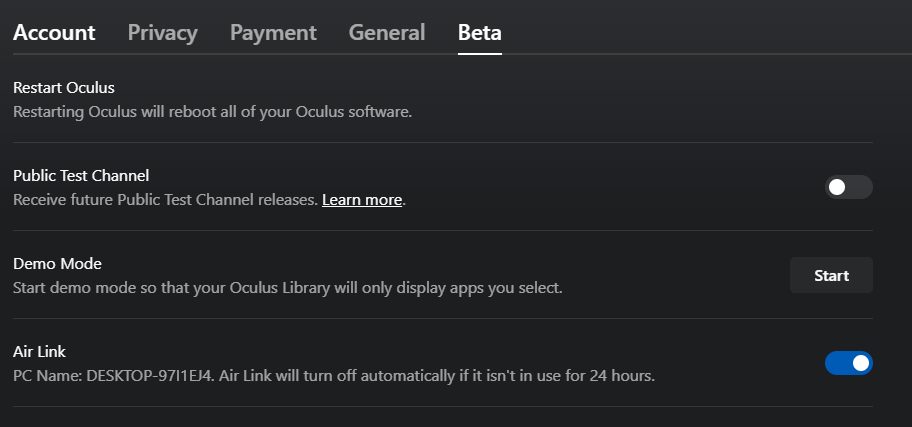Enable the Public Test Channel toggle

click(x=849, y=187)
